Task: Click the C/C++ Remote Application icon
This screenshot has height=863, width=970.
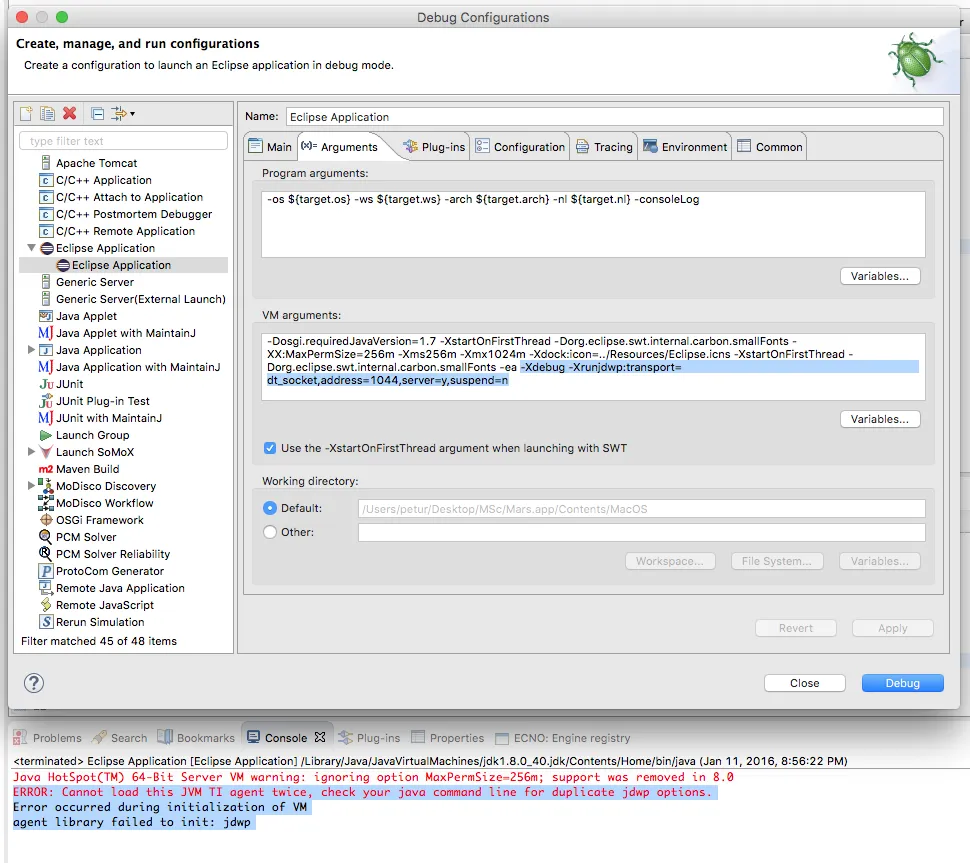Action: click(x=46, y=231)
